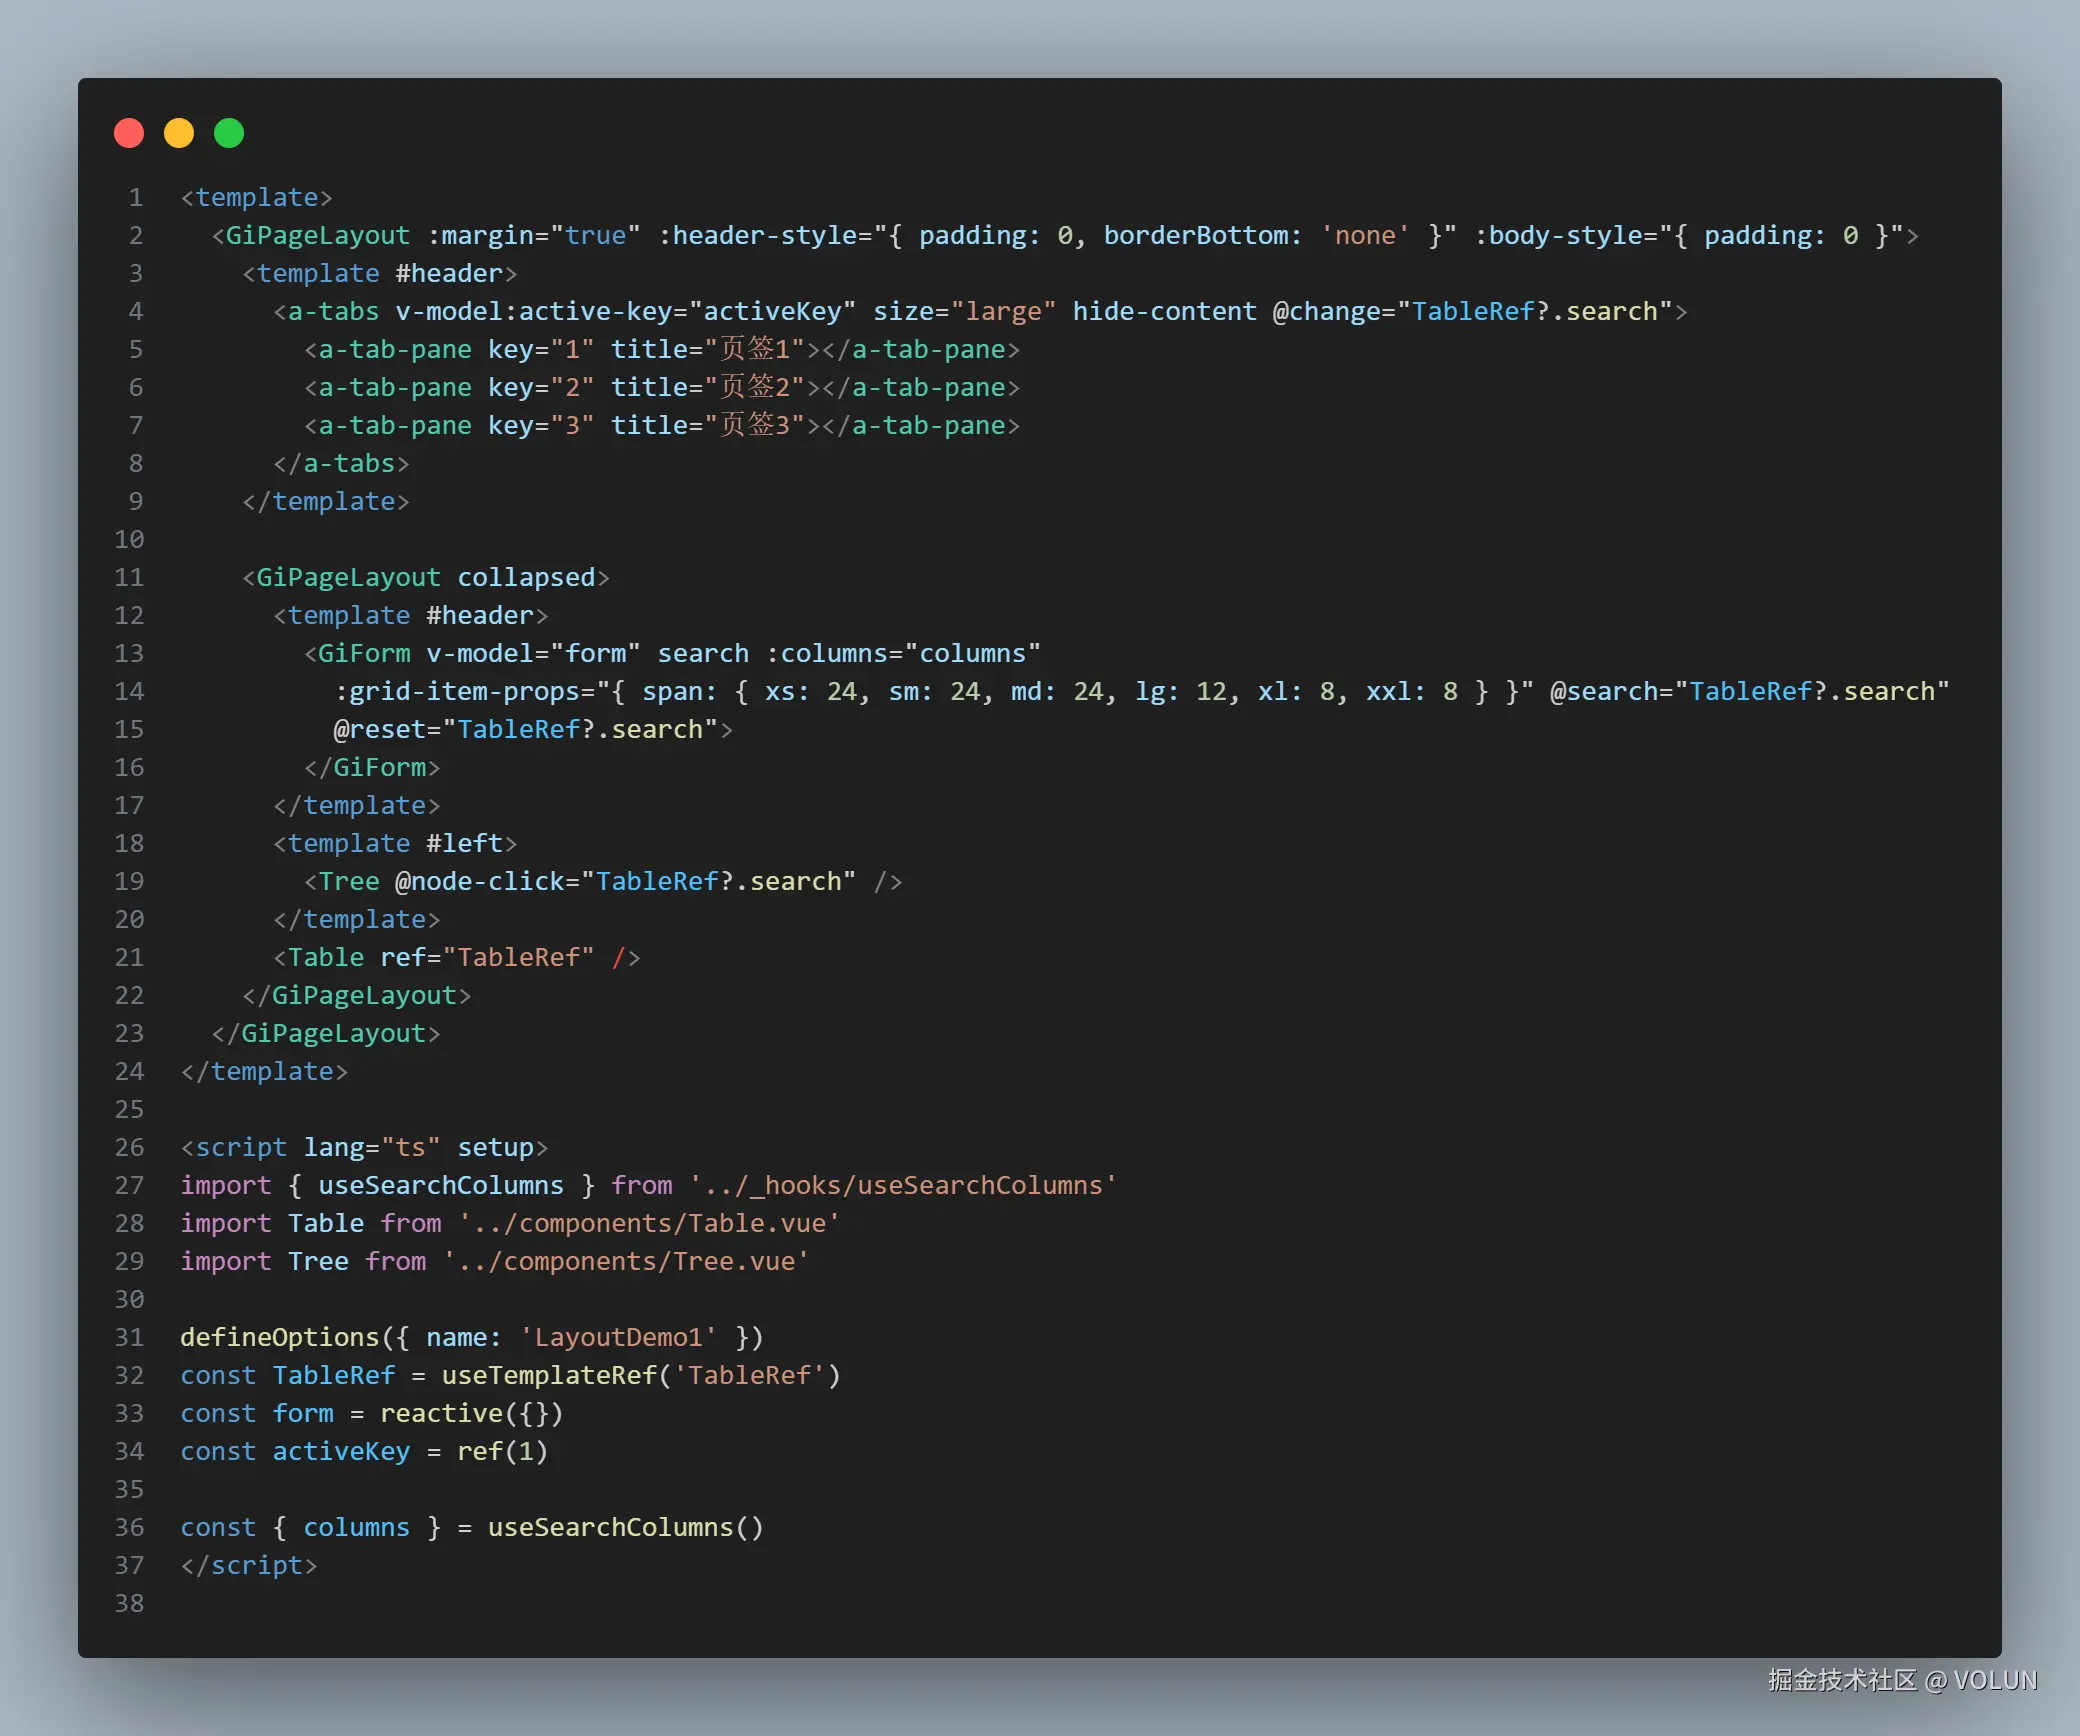The height and width of the screenshot is (1736, 2080).
Task: Click the 页签3 tab title text
Action: click(757, 425)
